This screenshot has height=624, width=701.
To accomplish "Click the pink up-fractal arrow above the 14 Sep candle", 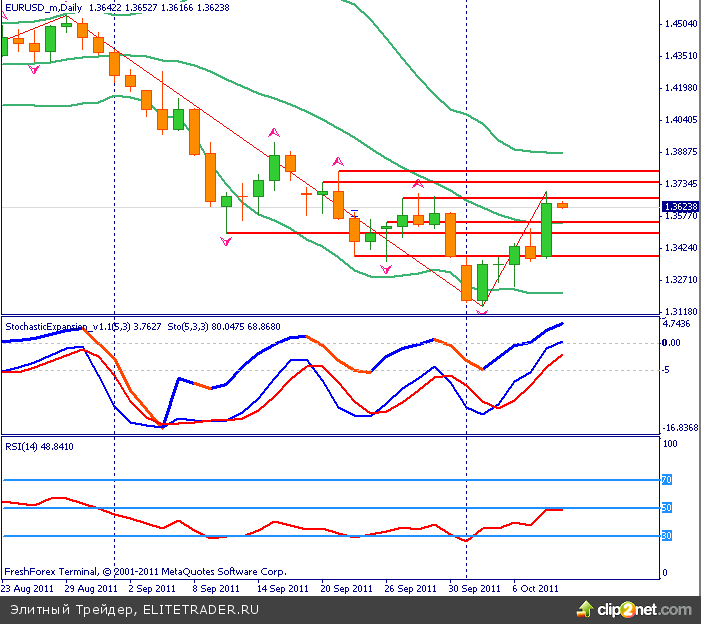I will point(272,132).
